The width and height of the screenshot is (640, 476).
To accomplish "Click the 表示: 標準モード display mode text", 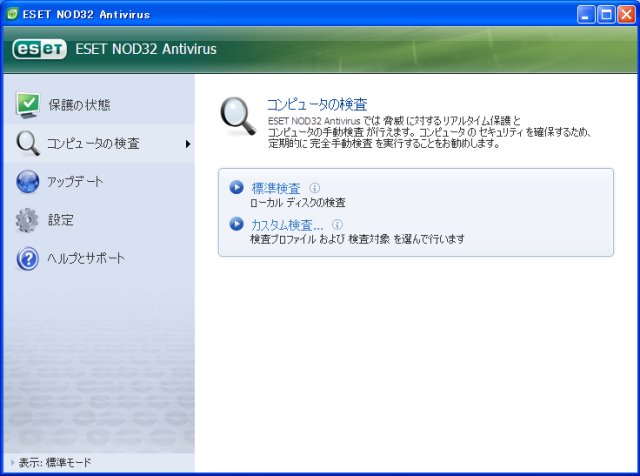I will [55, 463].
